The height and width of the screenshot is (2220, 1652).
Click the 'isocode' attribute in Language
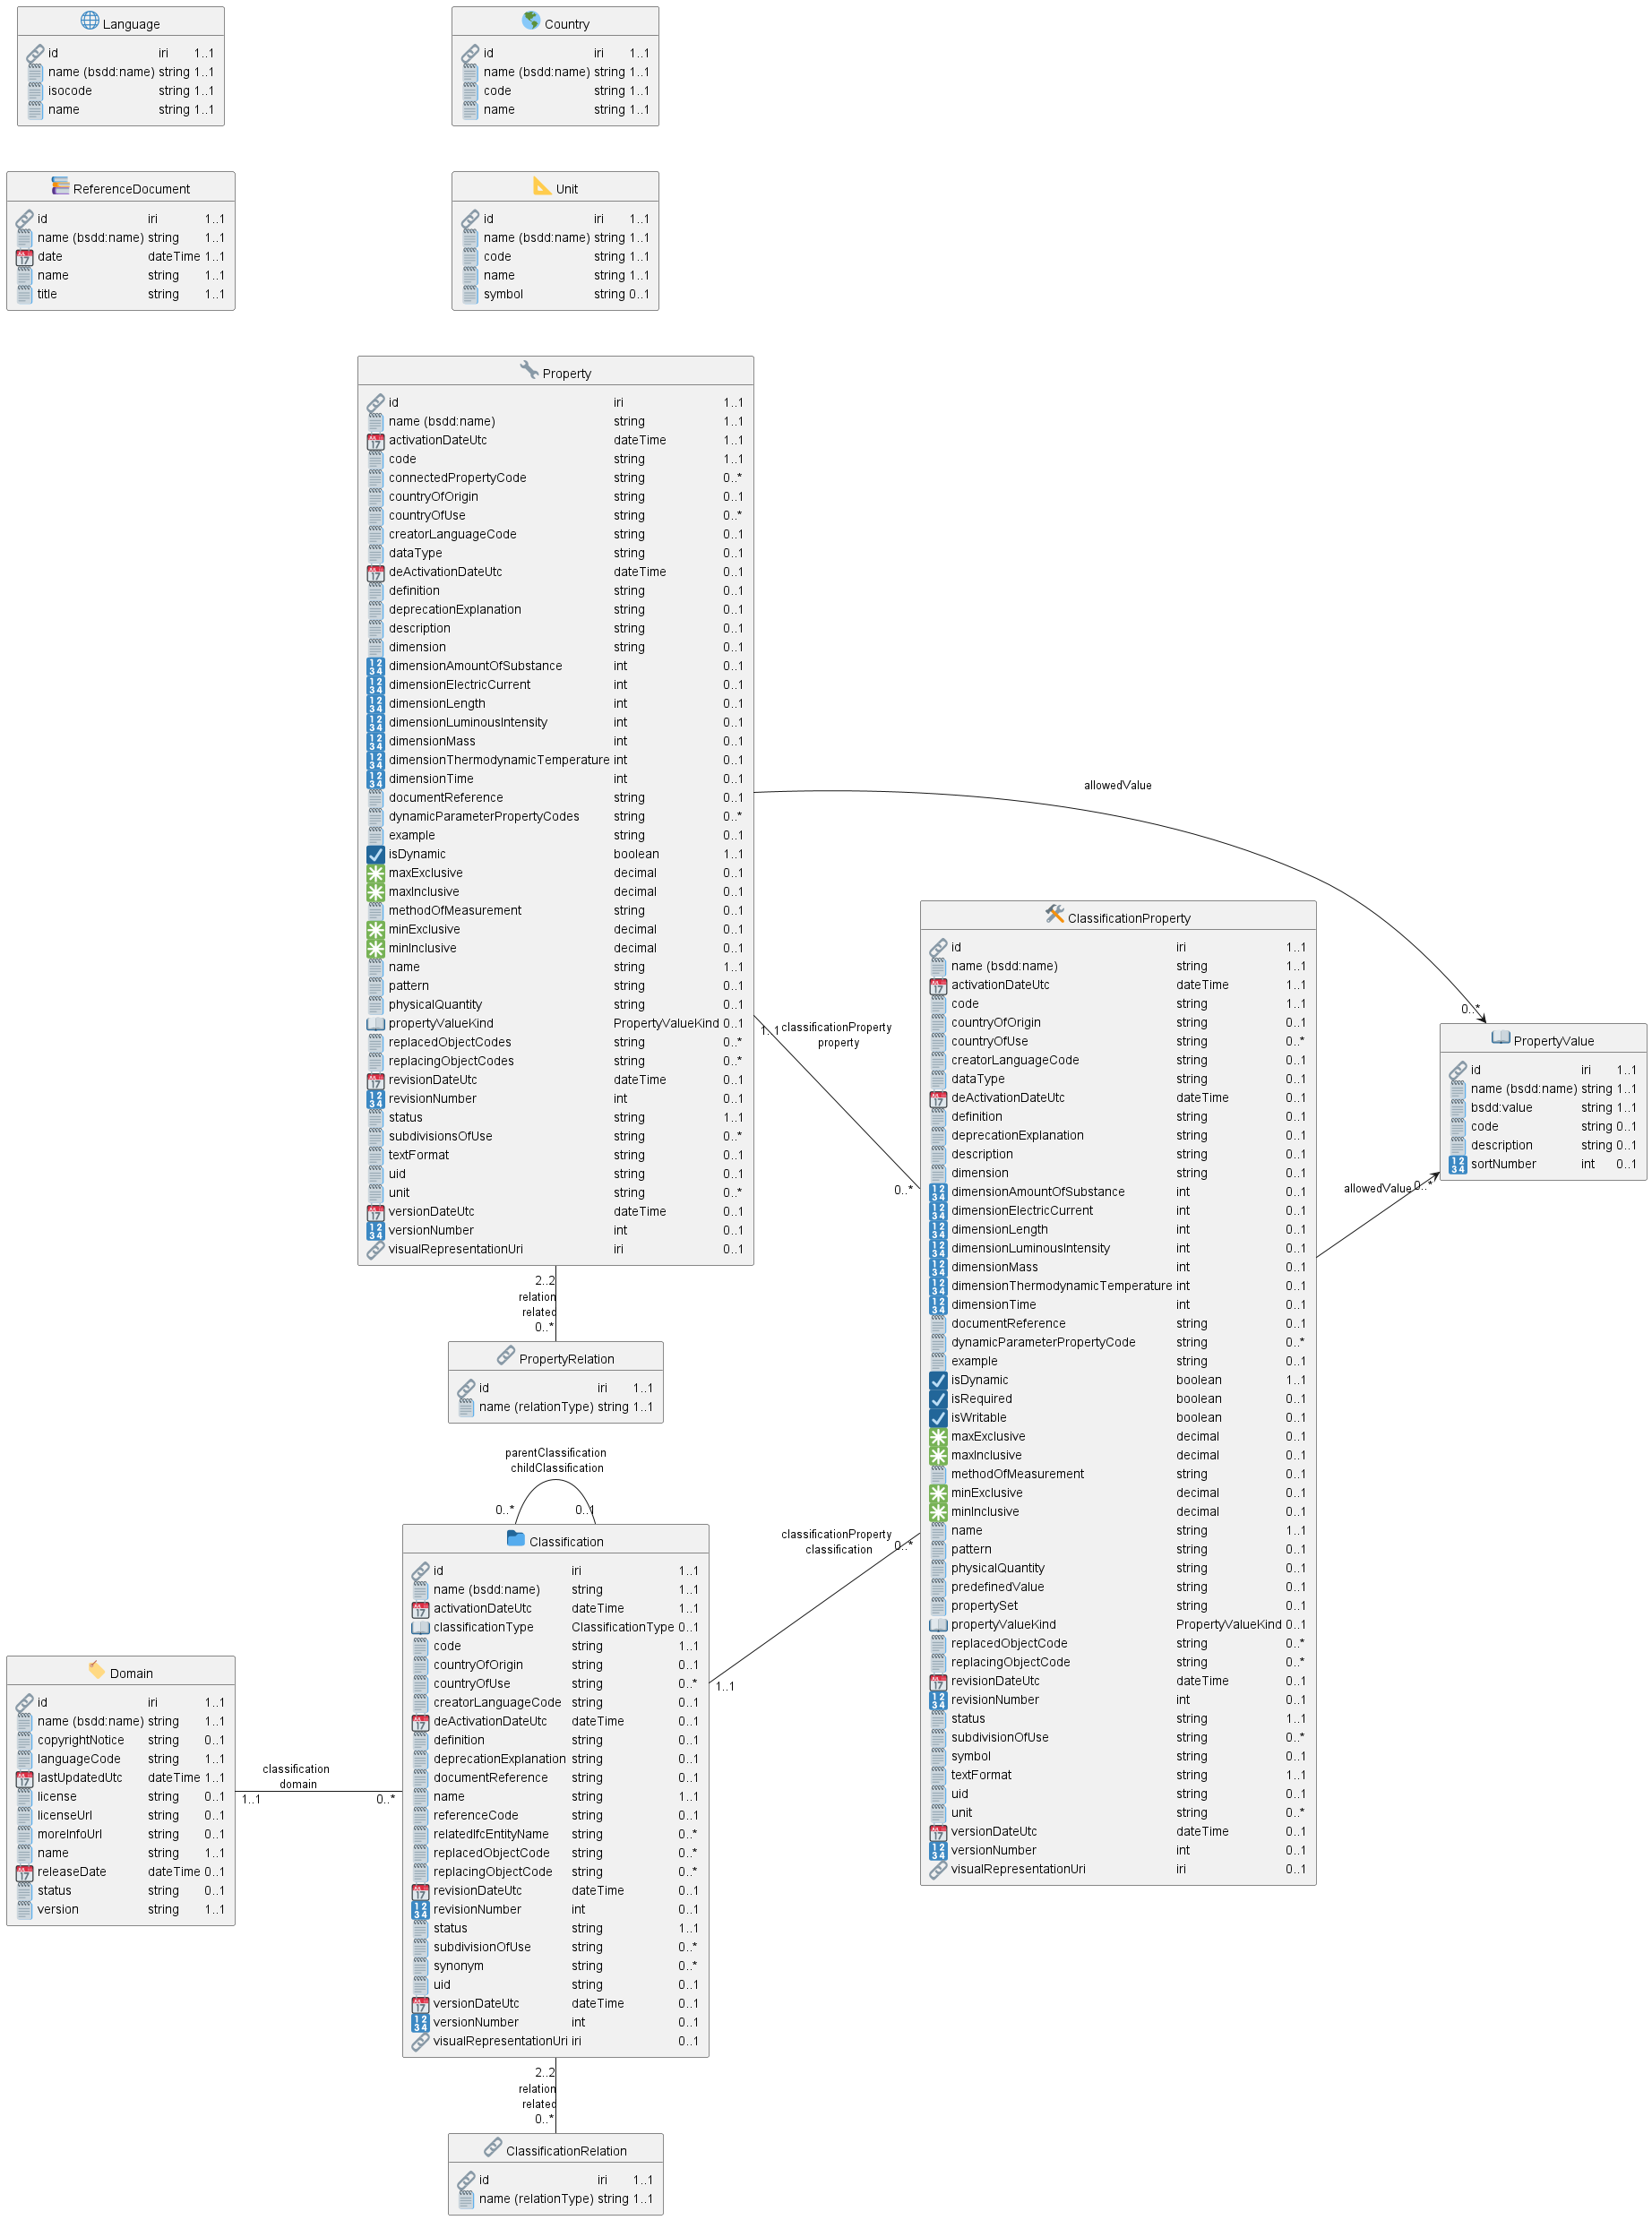[x=70, y=91]
